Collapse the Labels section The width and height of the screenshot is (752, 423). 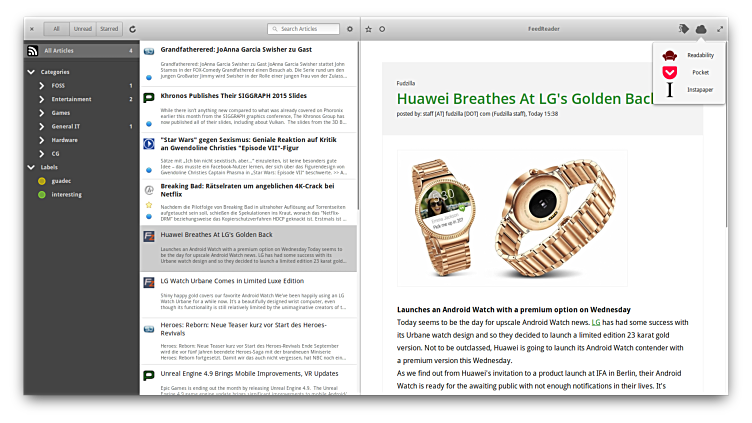(31, 167)
